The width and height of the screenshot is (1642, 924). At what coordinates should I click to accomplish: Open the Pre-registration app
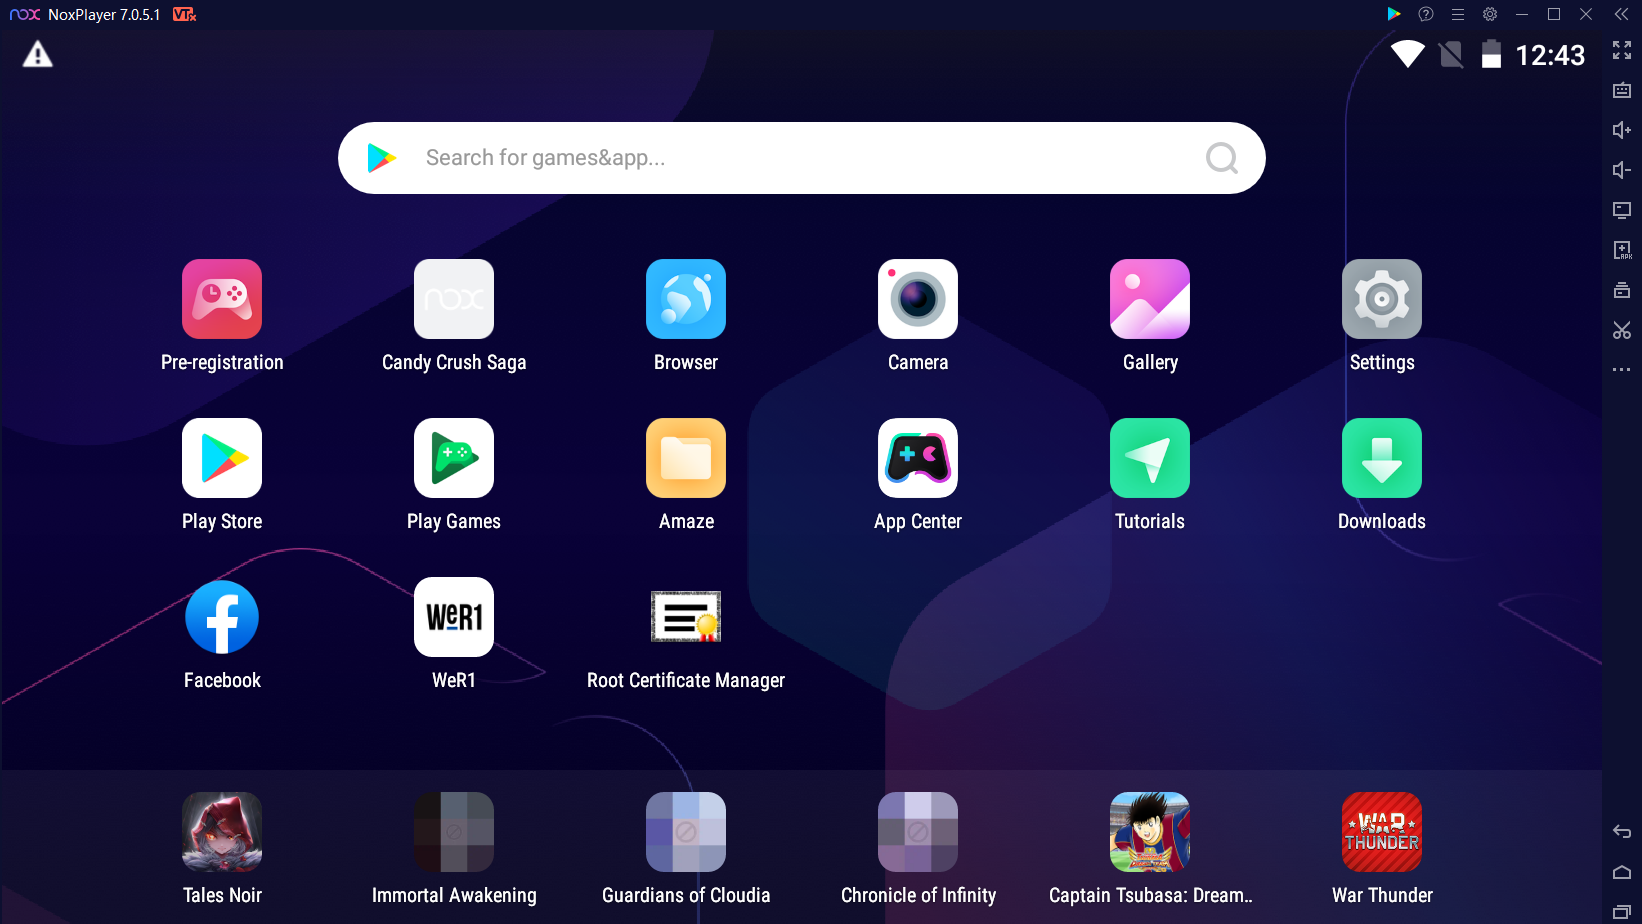[222, 299]
